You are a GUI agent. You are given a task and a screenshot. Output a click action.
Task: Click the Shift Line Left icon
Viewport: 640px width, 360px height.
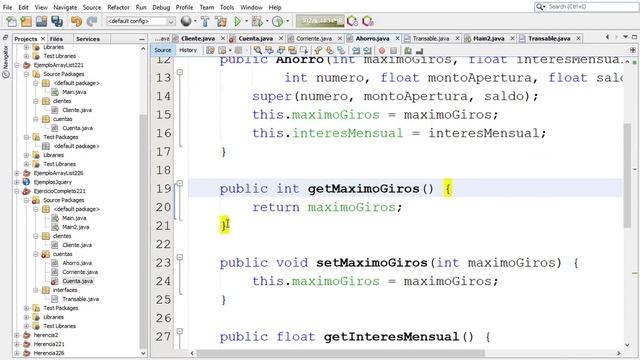356,51
